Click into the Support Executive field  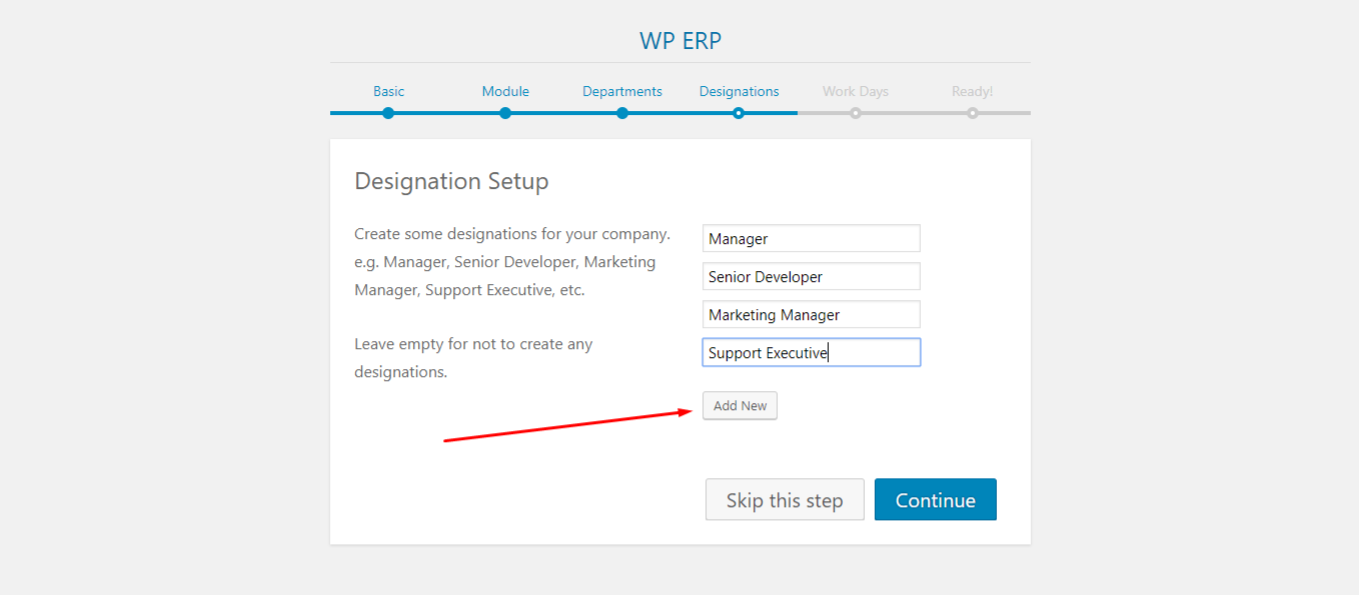[x=811, y=352]
